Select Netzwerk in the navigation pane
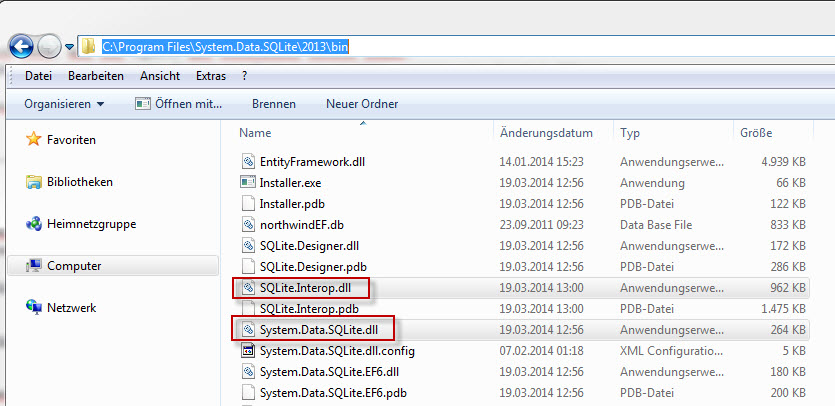 tap(72, 307)
